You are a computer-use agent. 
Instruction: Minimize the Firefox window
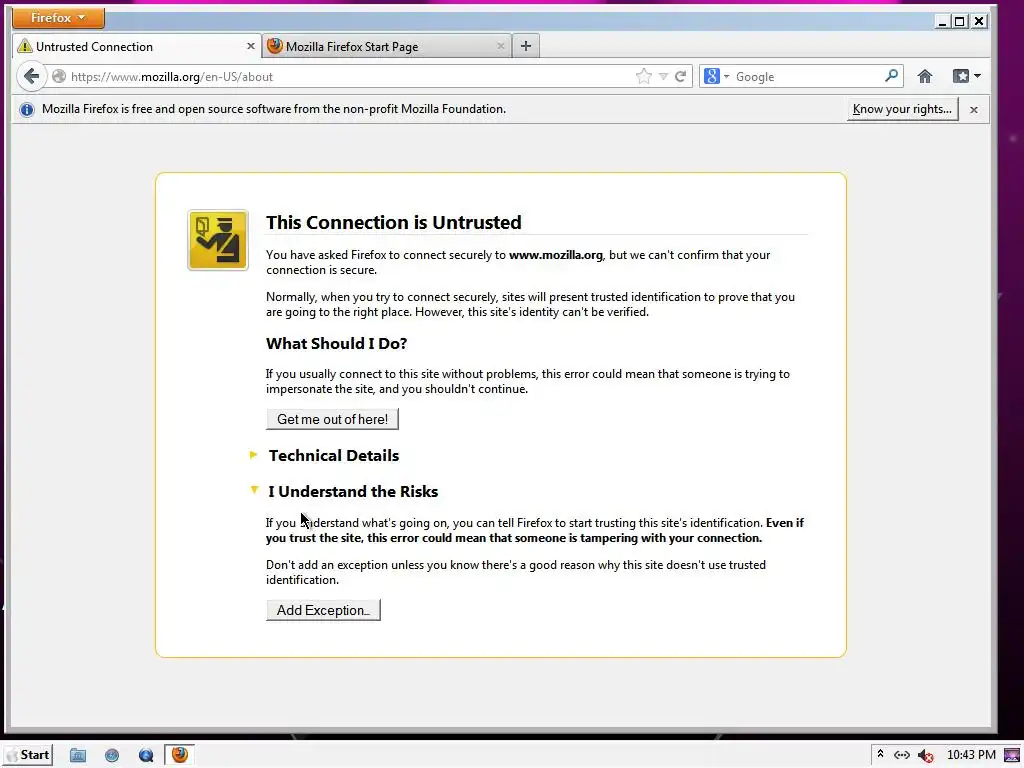point(942,22)
